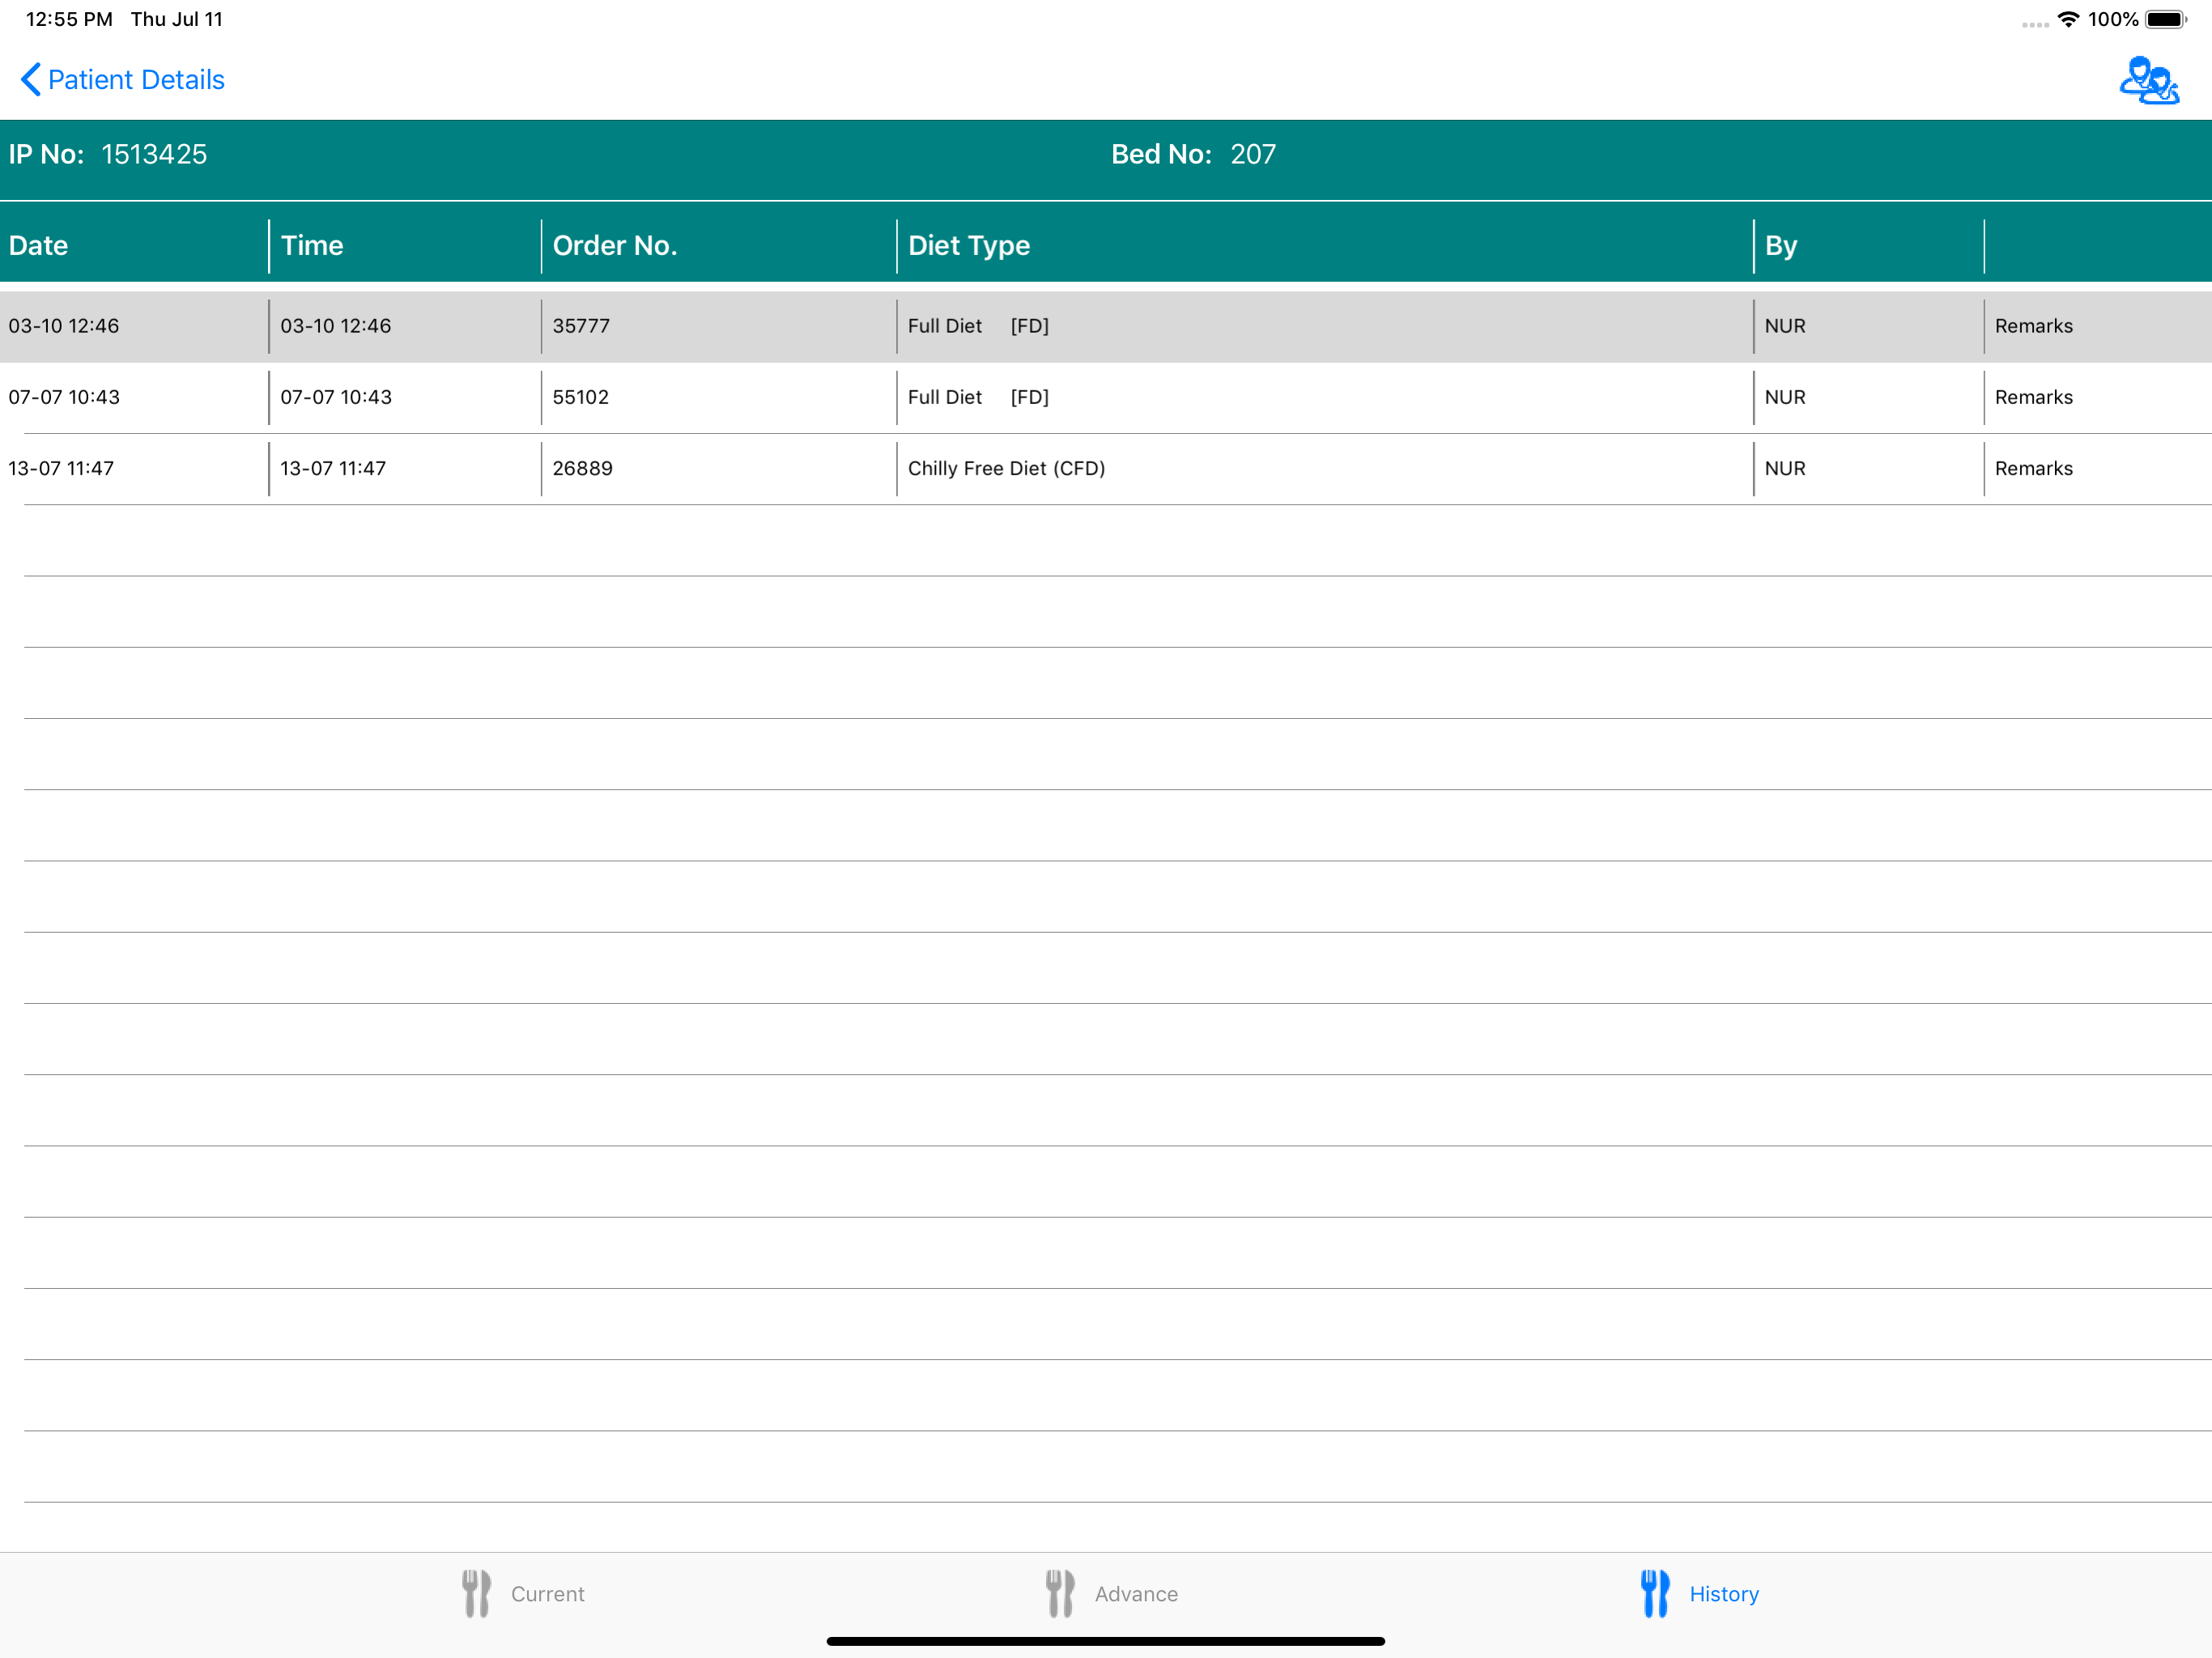
Task: Open Remarks for order 55102
Action: point(2033,397)
